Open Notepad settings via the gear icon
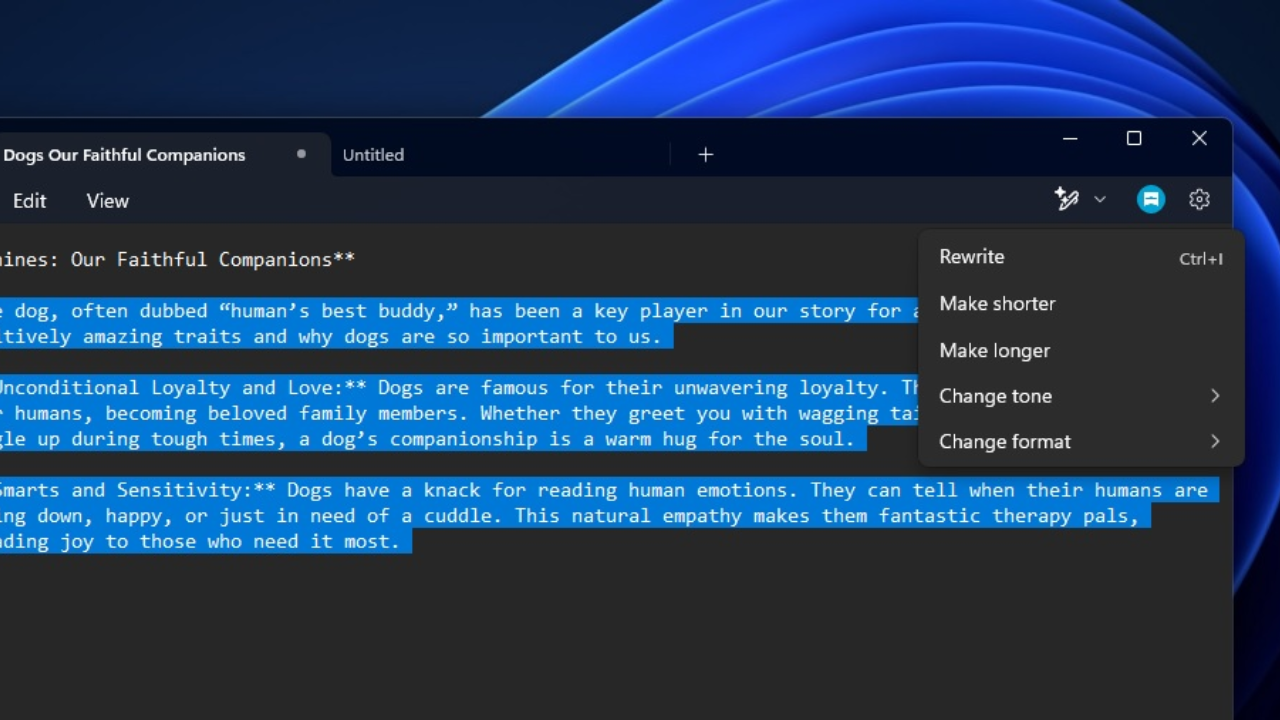 tap(1199, 199)
